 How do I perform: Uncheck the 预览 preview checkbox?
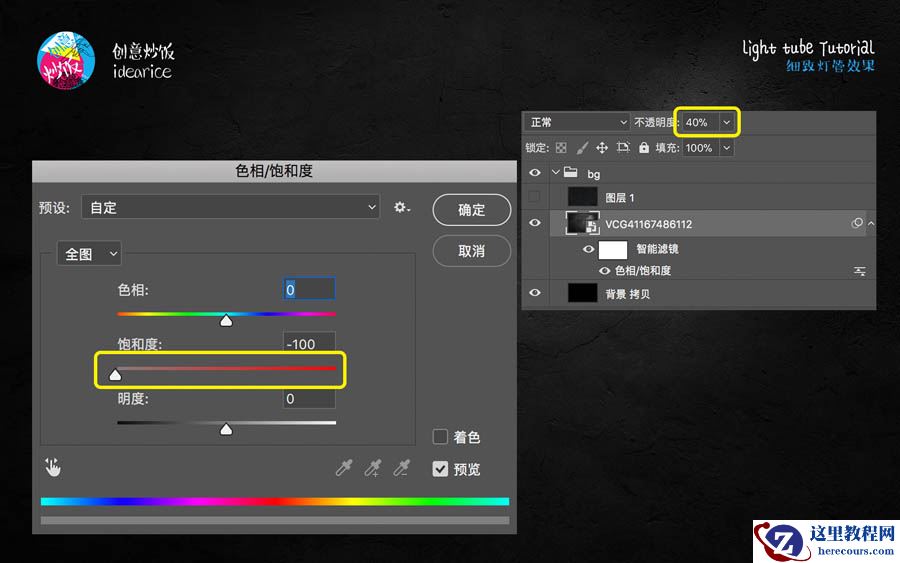click(x=440, y=469)
